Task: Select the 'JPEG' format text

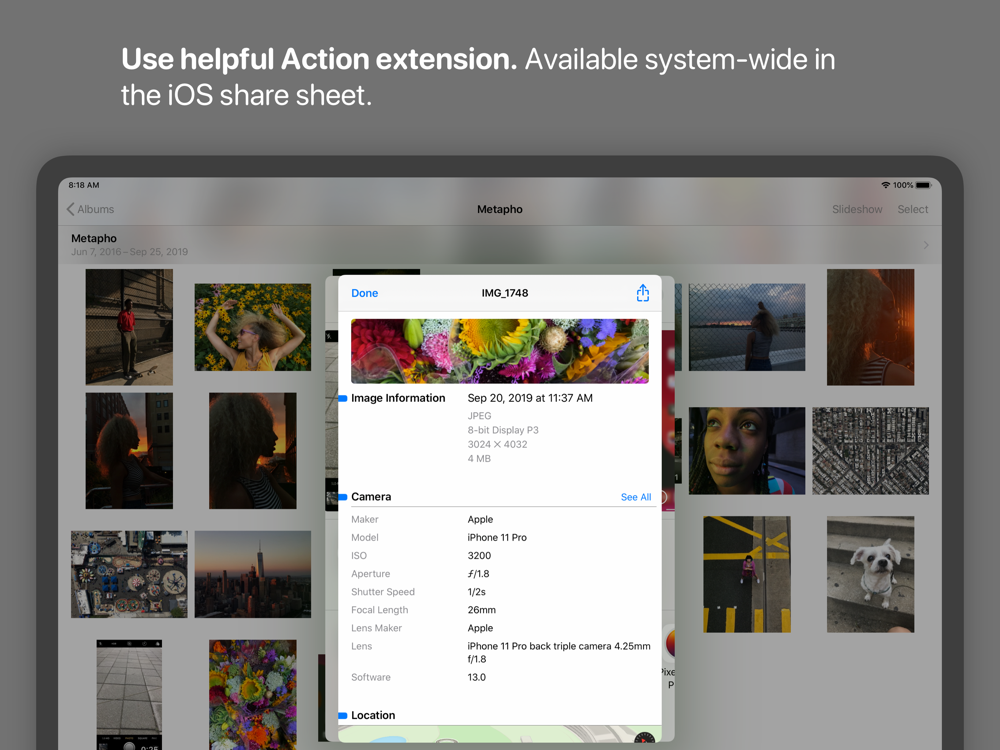Action: click(x=479, y=416)
